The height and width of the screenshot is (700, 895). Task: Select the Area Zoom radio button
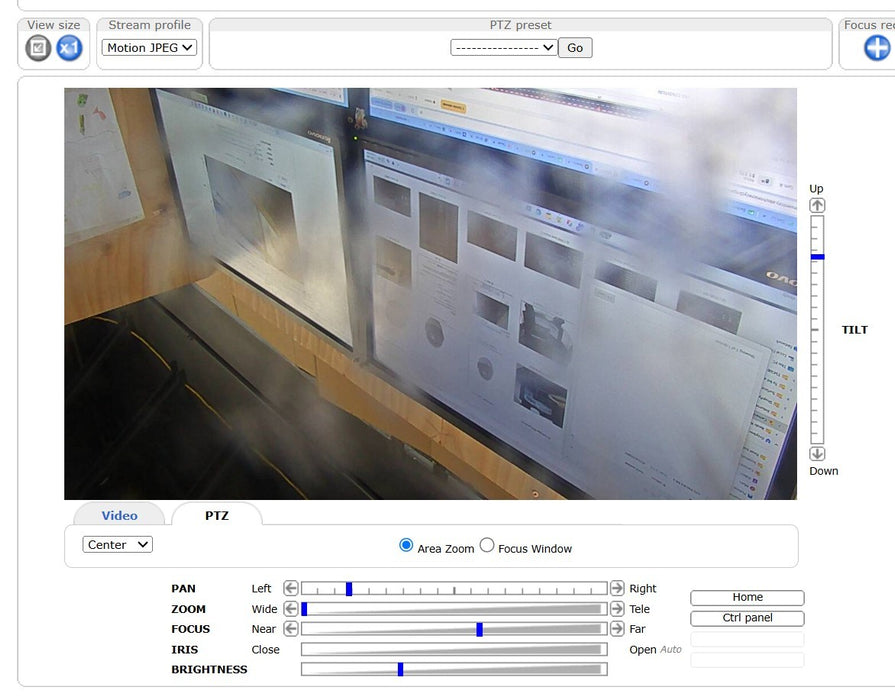pos(406,545)
